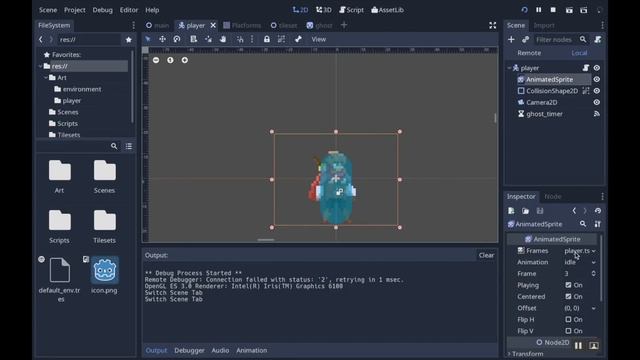Zoom out the viewport with minus icon
This screenshot has height=360, width=640.
[156, 60]
